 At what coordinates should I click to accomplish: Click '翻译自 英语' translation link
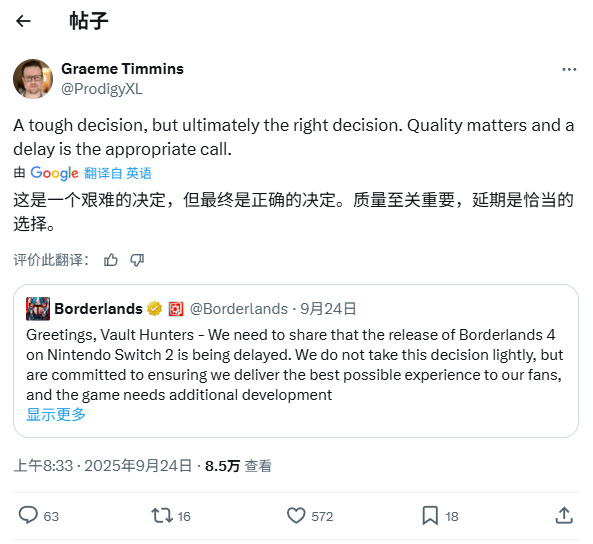pos(118,173)
